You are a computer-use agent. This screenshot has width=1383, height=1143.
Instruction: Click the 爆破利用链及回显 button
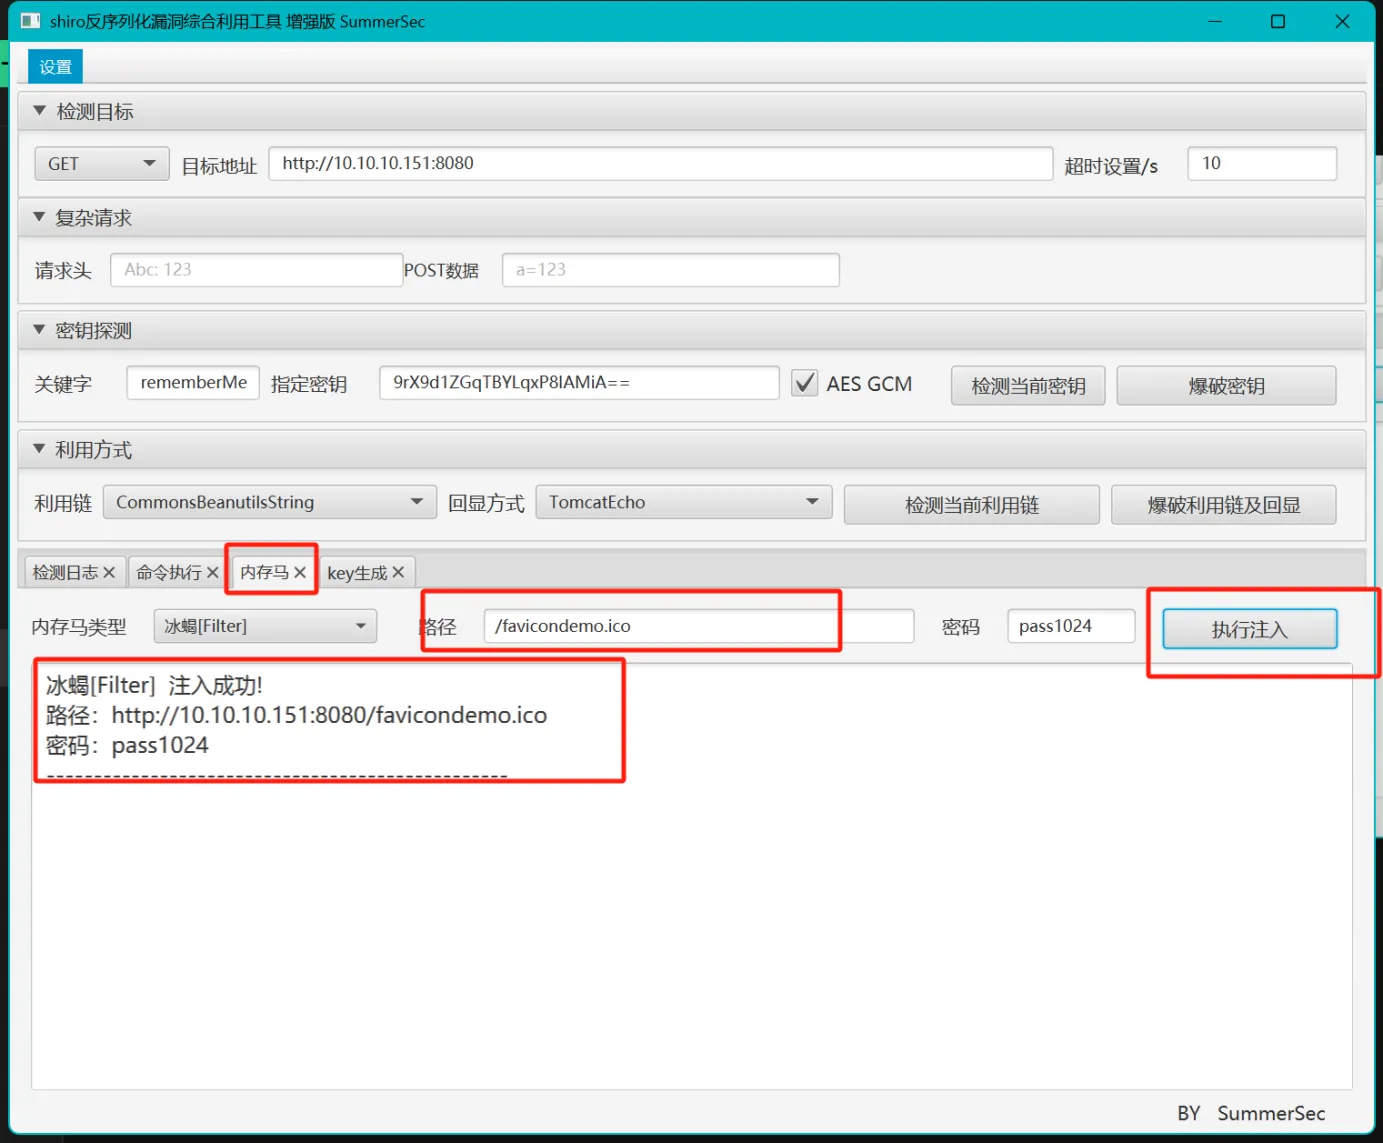(x=1224, y=505)
